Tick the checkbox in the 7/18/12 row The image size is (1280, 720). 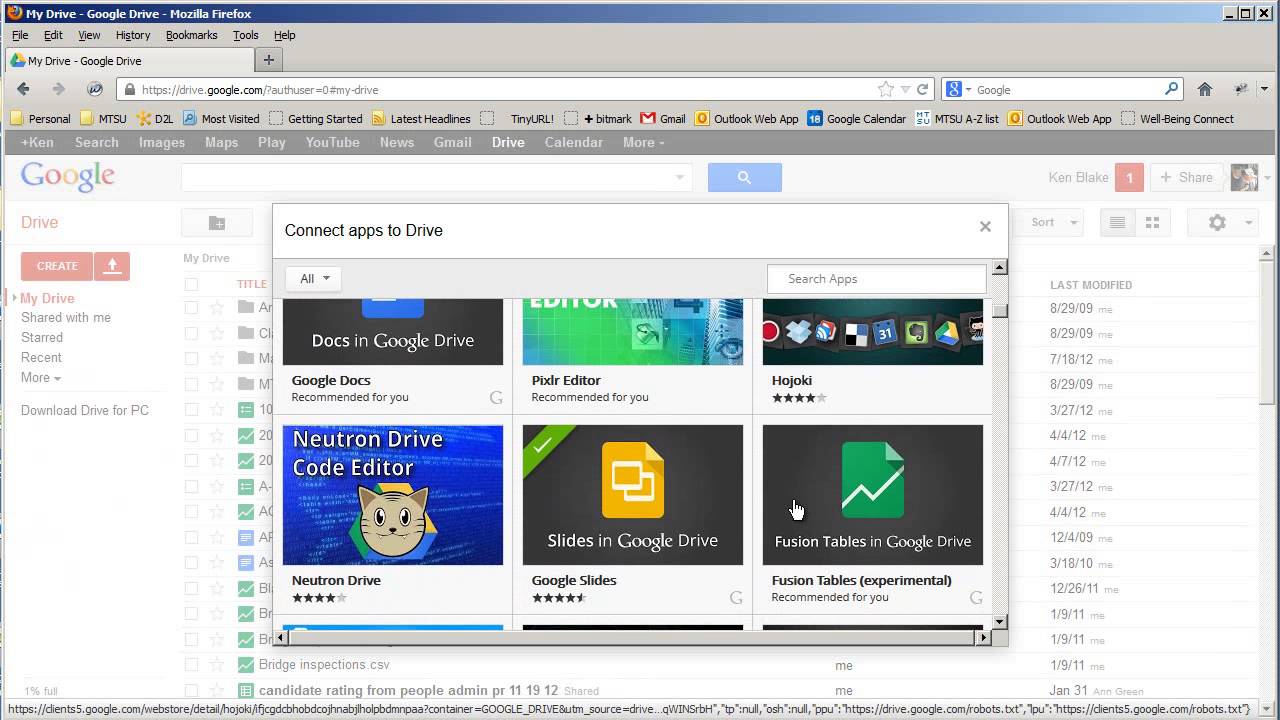[x=191, y=358]
